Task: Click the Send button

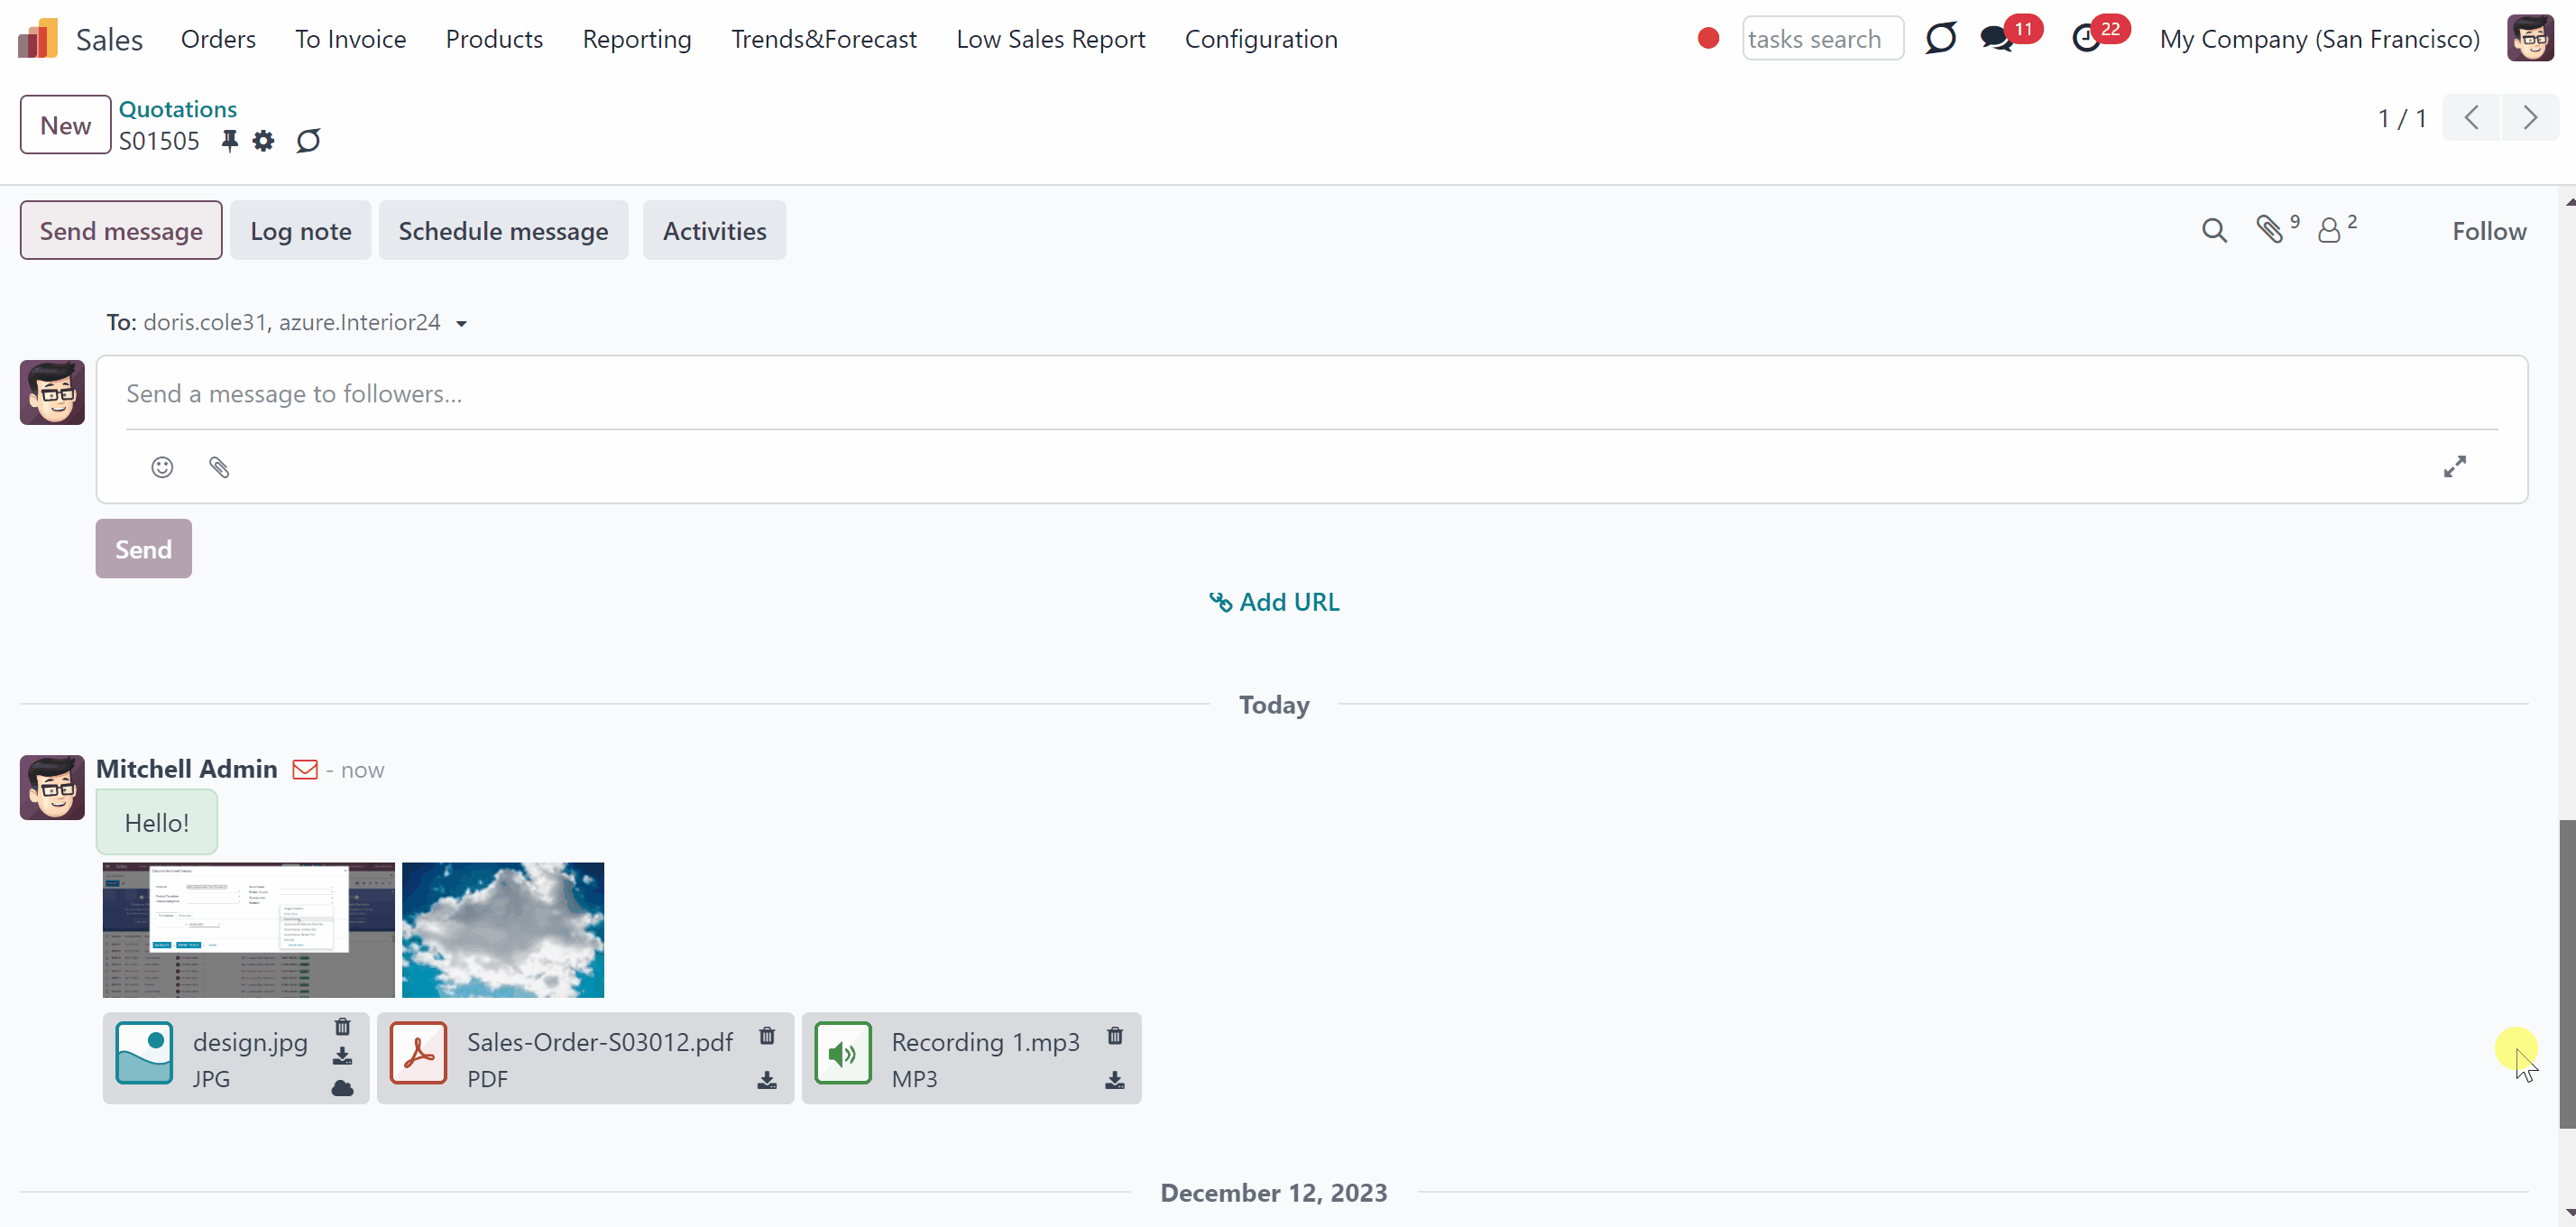Action: (x=143, y=548)
